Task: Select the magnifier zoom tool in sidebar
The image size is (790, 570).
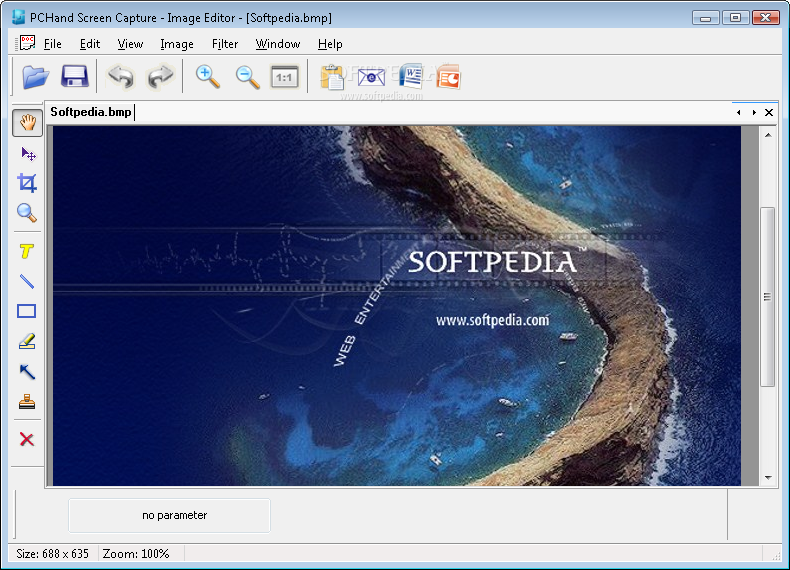Action: point(27,213)
